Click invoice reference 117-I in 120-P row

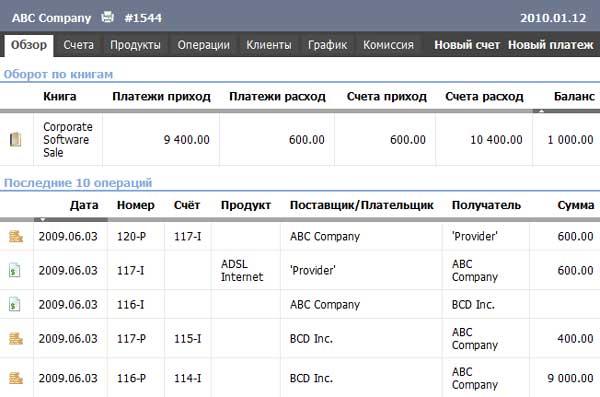click(x=188, y=236)
